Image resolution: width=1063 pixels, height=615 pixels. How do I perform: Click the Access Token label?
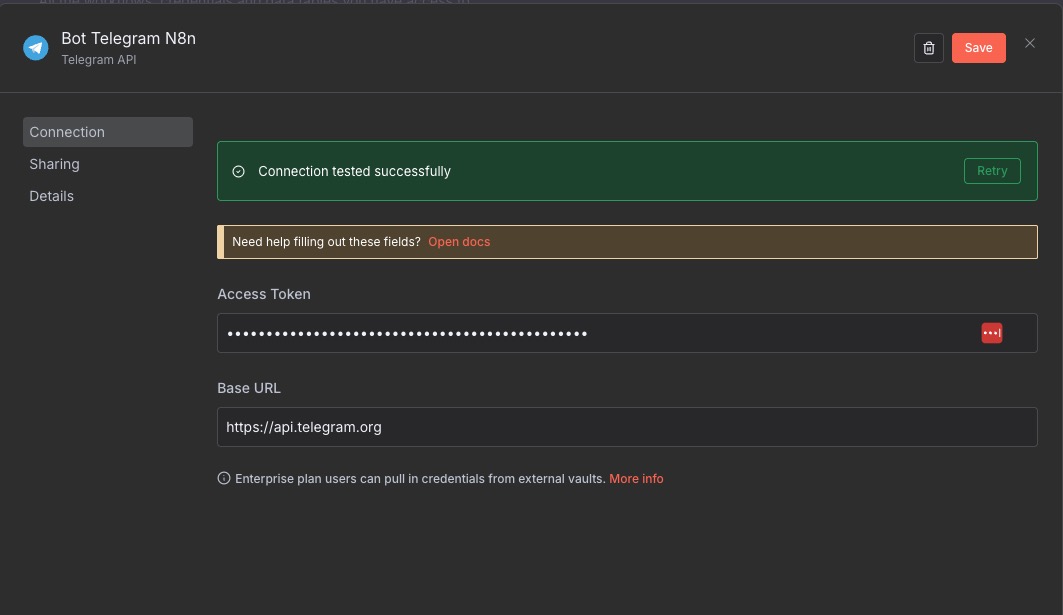(x=264, y=294)
